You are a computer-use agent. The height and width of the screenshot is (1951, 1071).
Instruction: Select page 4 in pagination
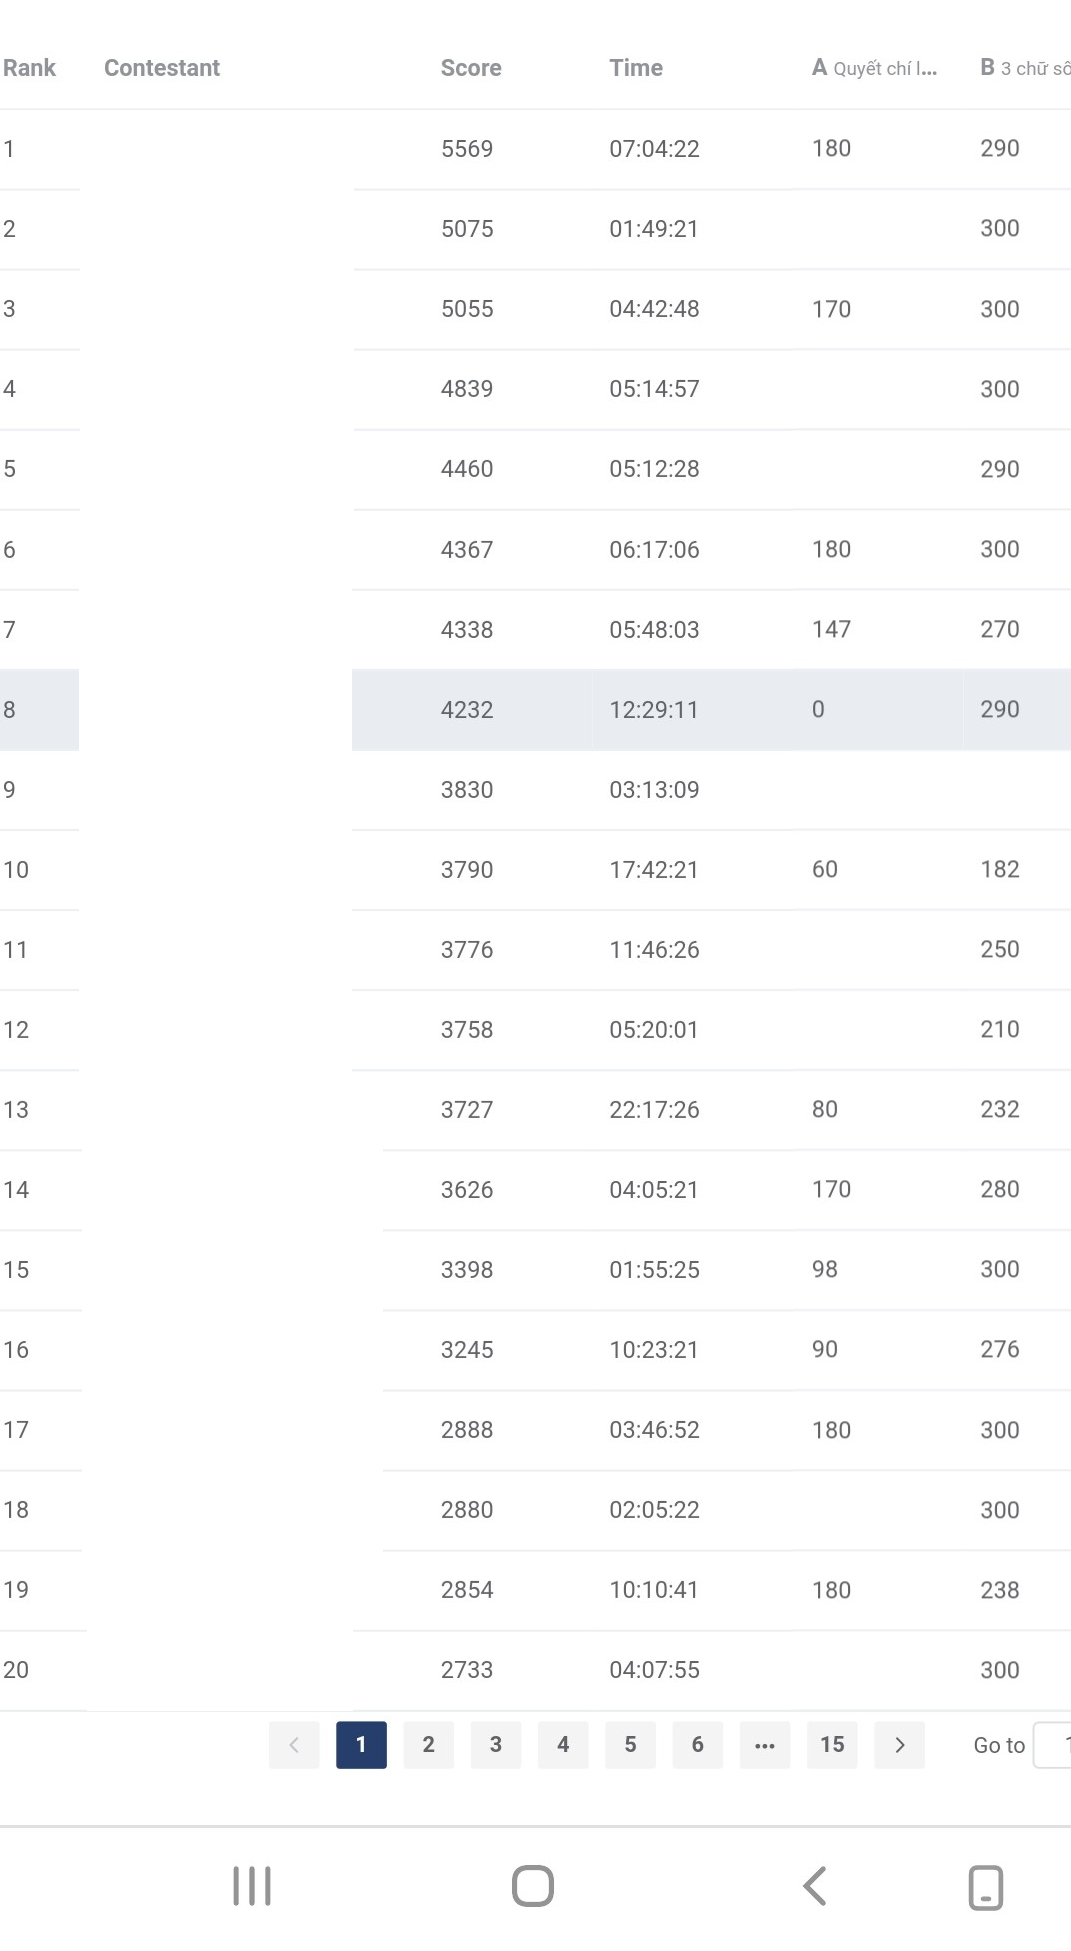pos(563,1745)
